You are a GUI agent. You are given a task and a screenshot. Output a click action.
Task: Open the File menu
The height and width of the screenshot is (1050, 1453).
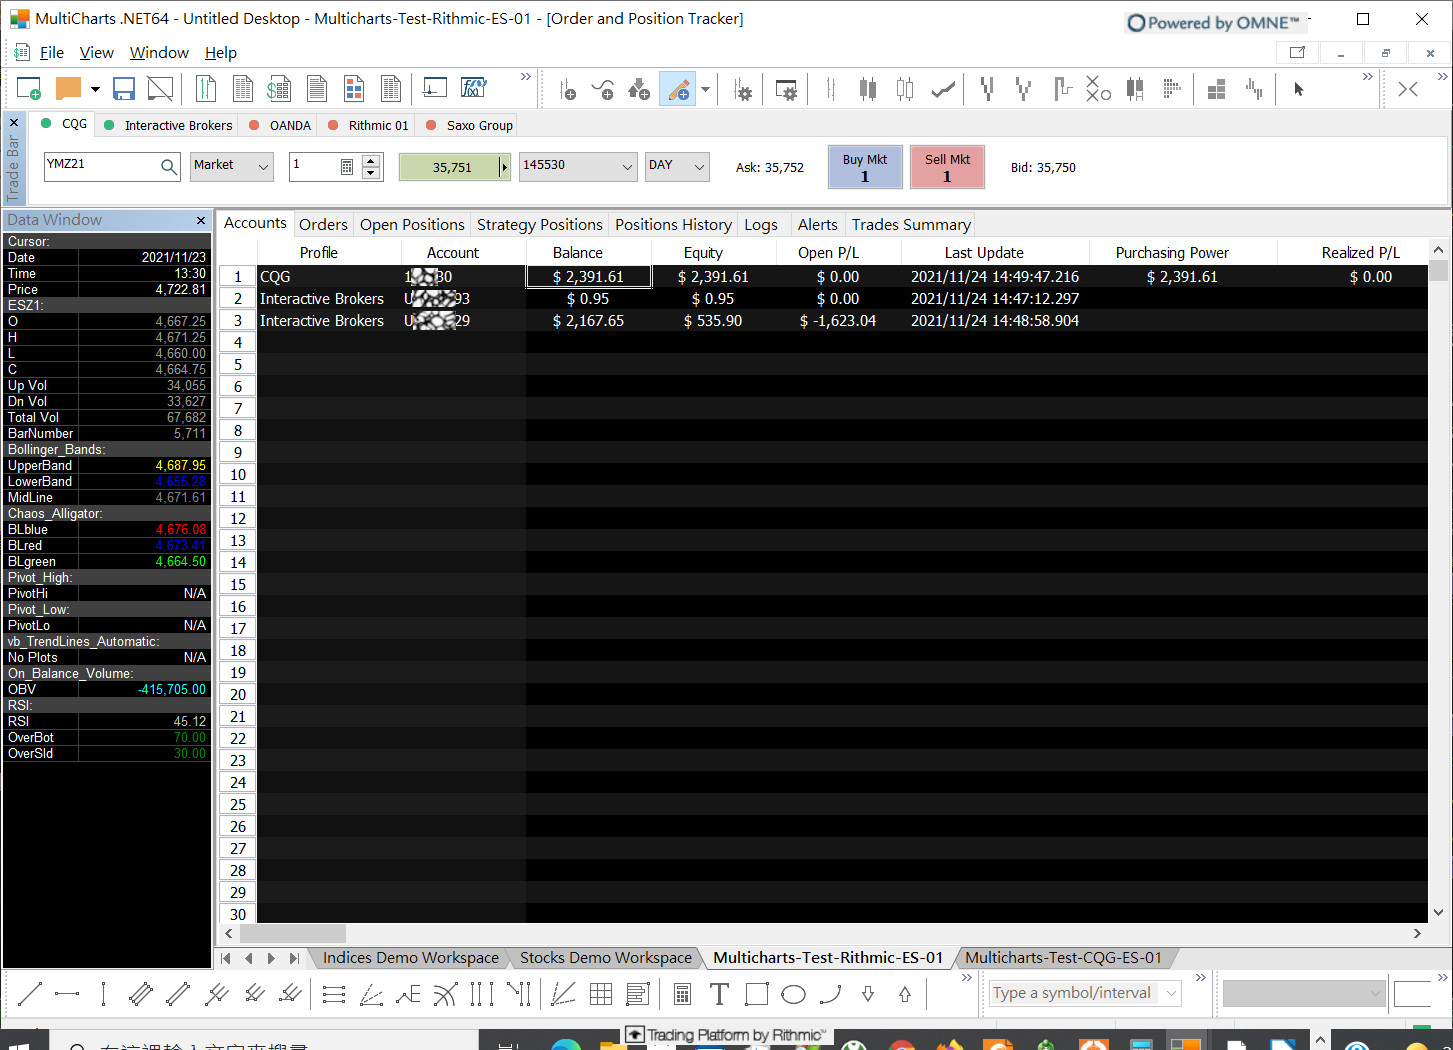52,53
